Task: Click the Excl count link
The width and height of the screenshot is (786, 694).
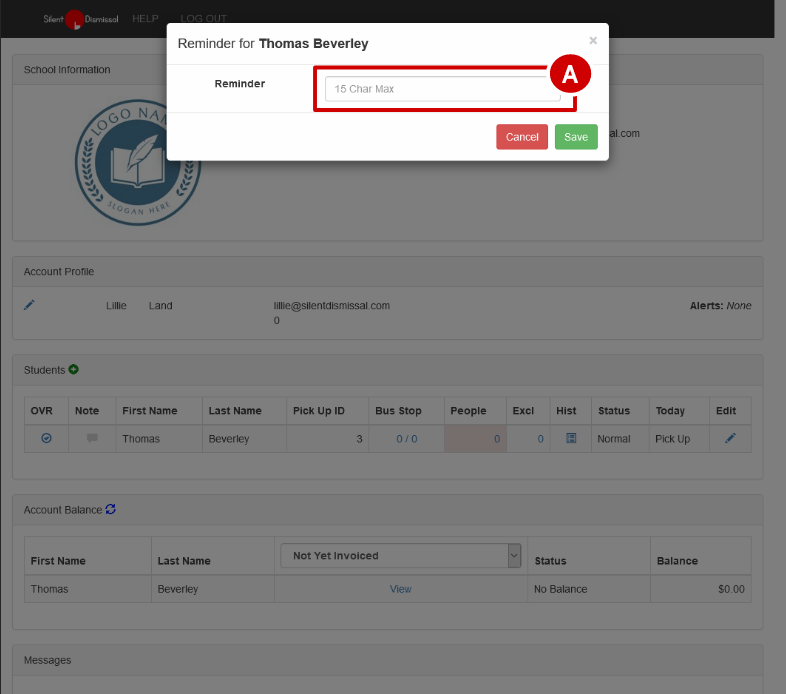Action: [540, 439]
